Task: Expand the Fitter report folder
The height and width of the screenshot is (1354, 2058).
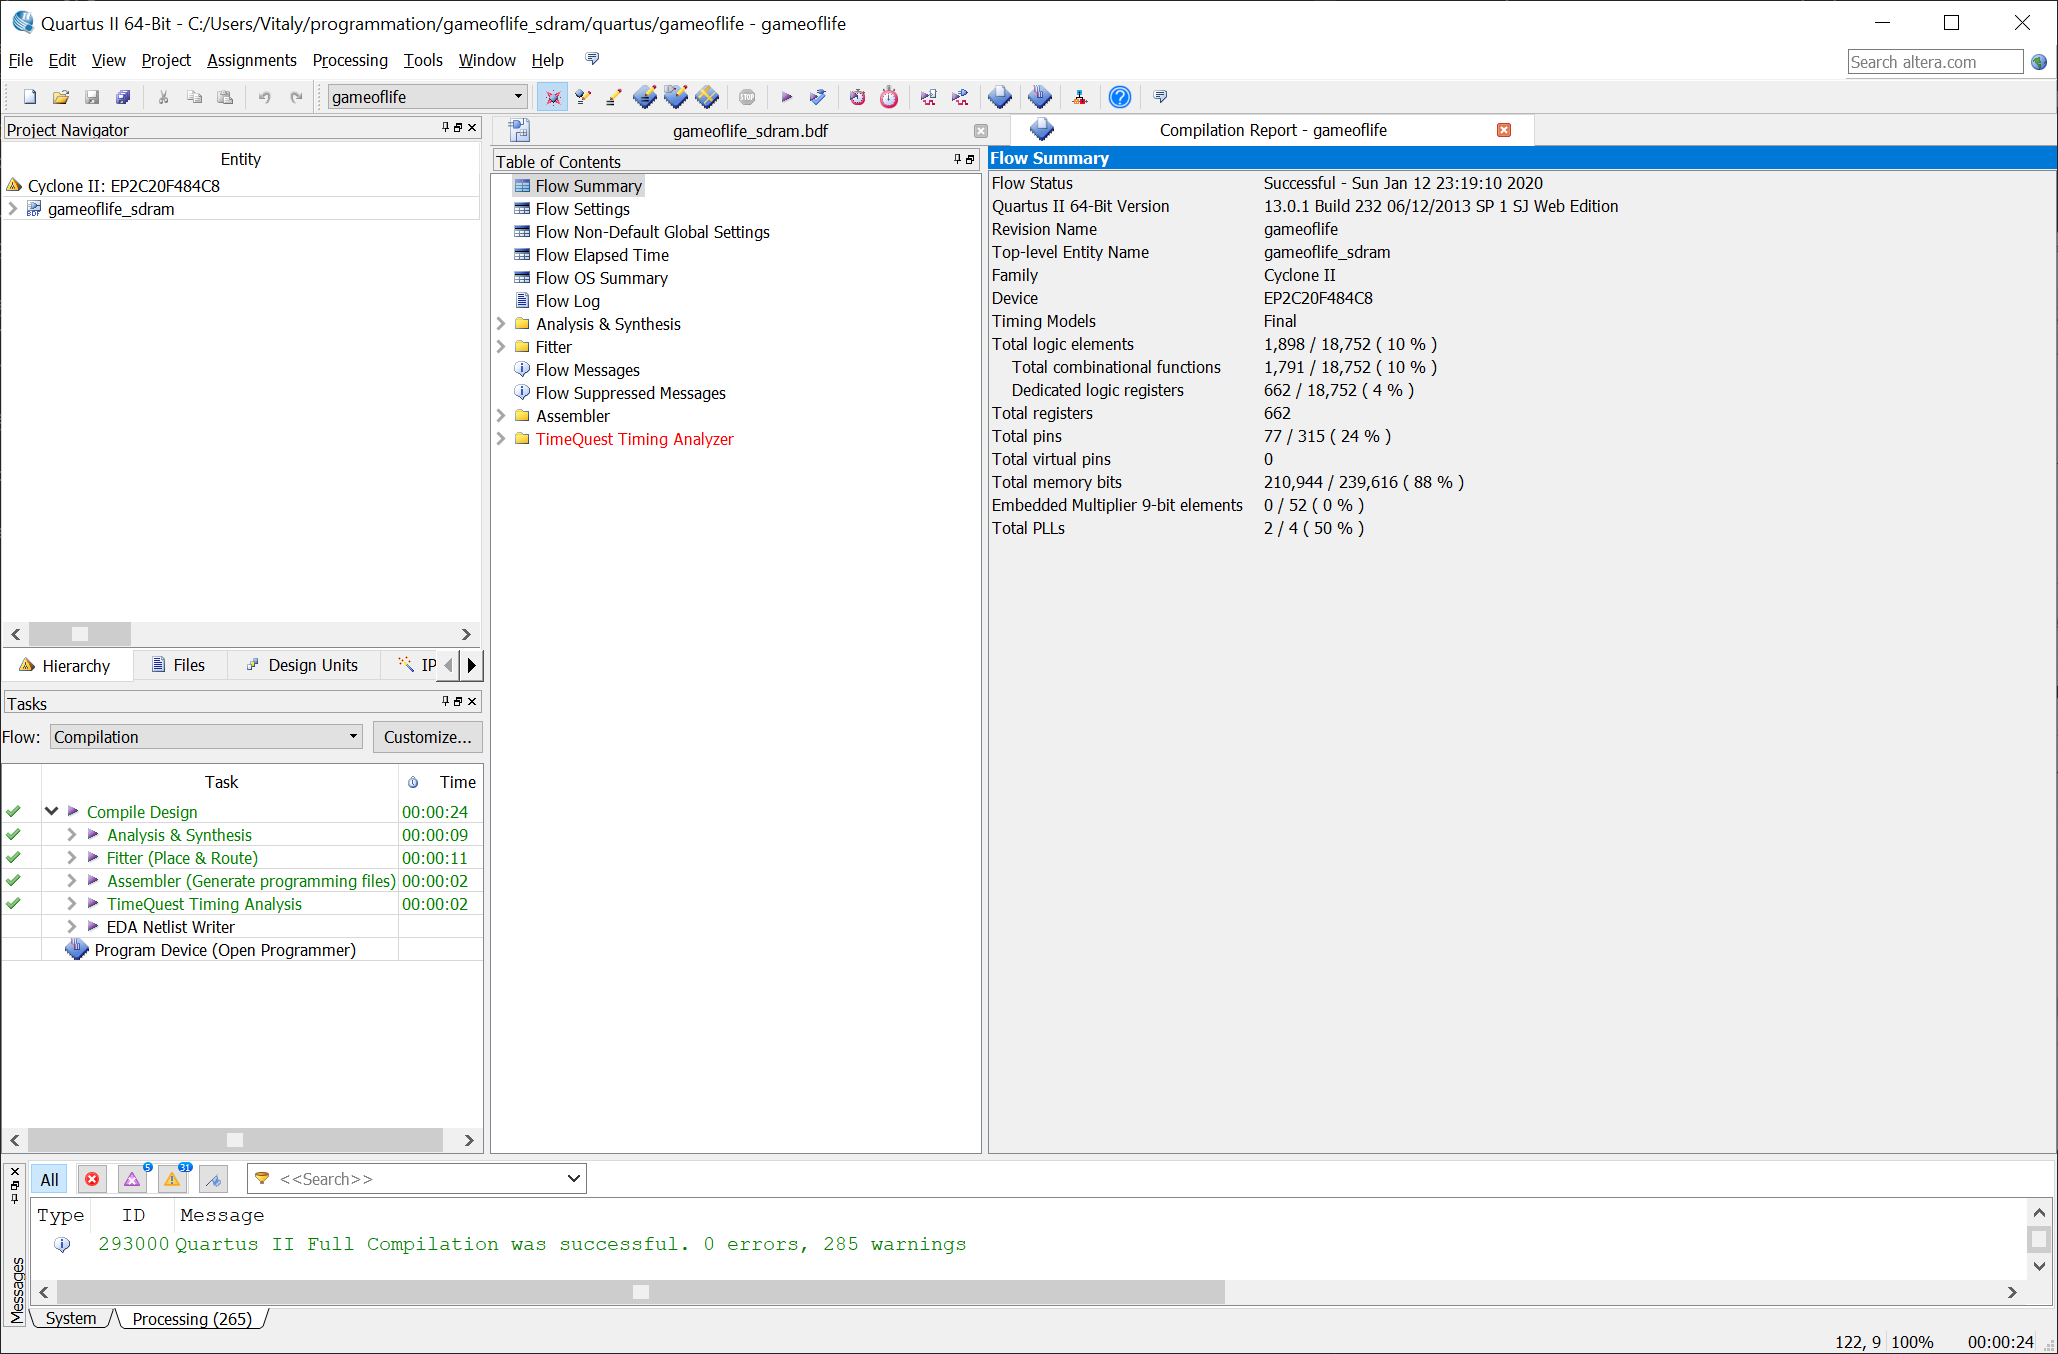Action: click(501, 347)
